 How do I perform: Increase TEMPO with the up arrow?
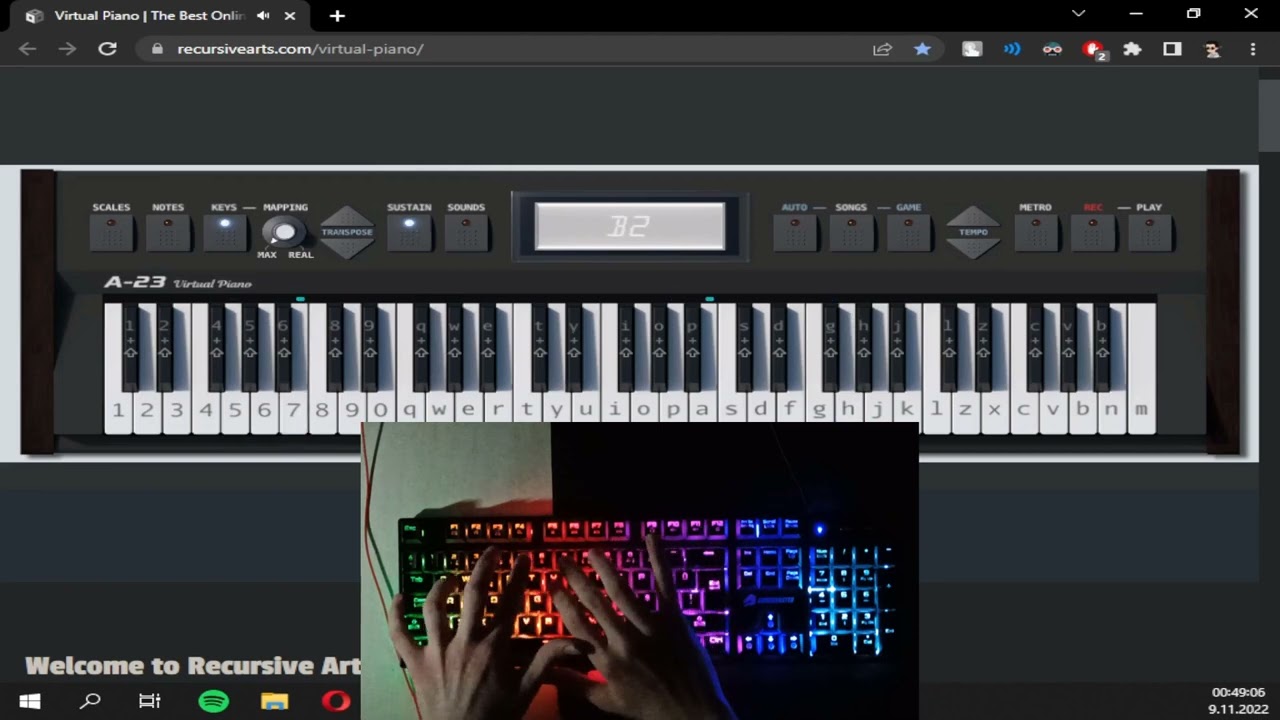coord(973,216)
